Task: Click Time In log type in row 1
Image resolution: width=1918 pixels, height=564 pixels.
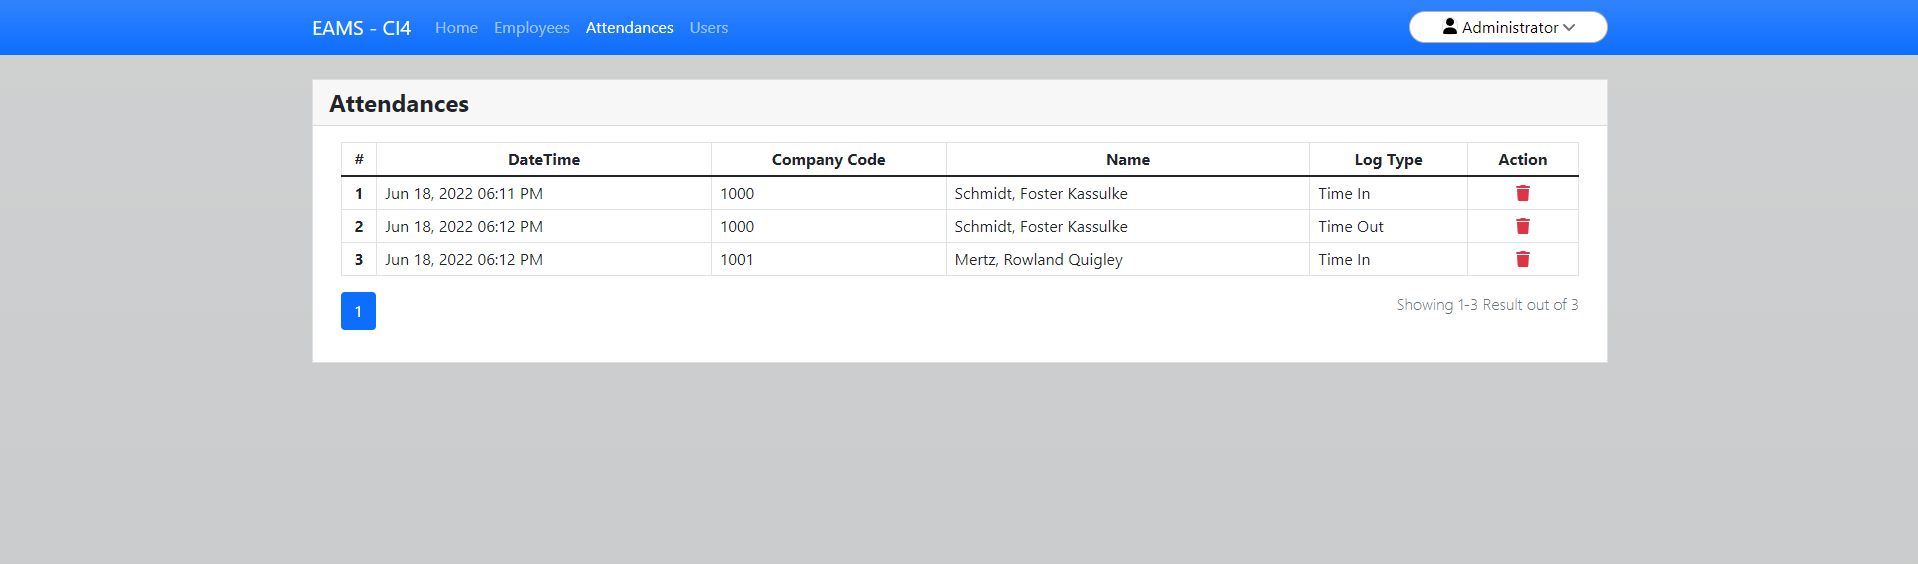Action: (x=1388, y=193)
